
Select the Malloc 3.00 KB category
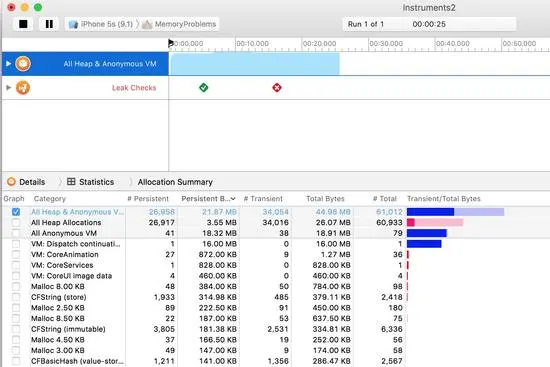coord(58,350)
